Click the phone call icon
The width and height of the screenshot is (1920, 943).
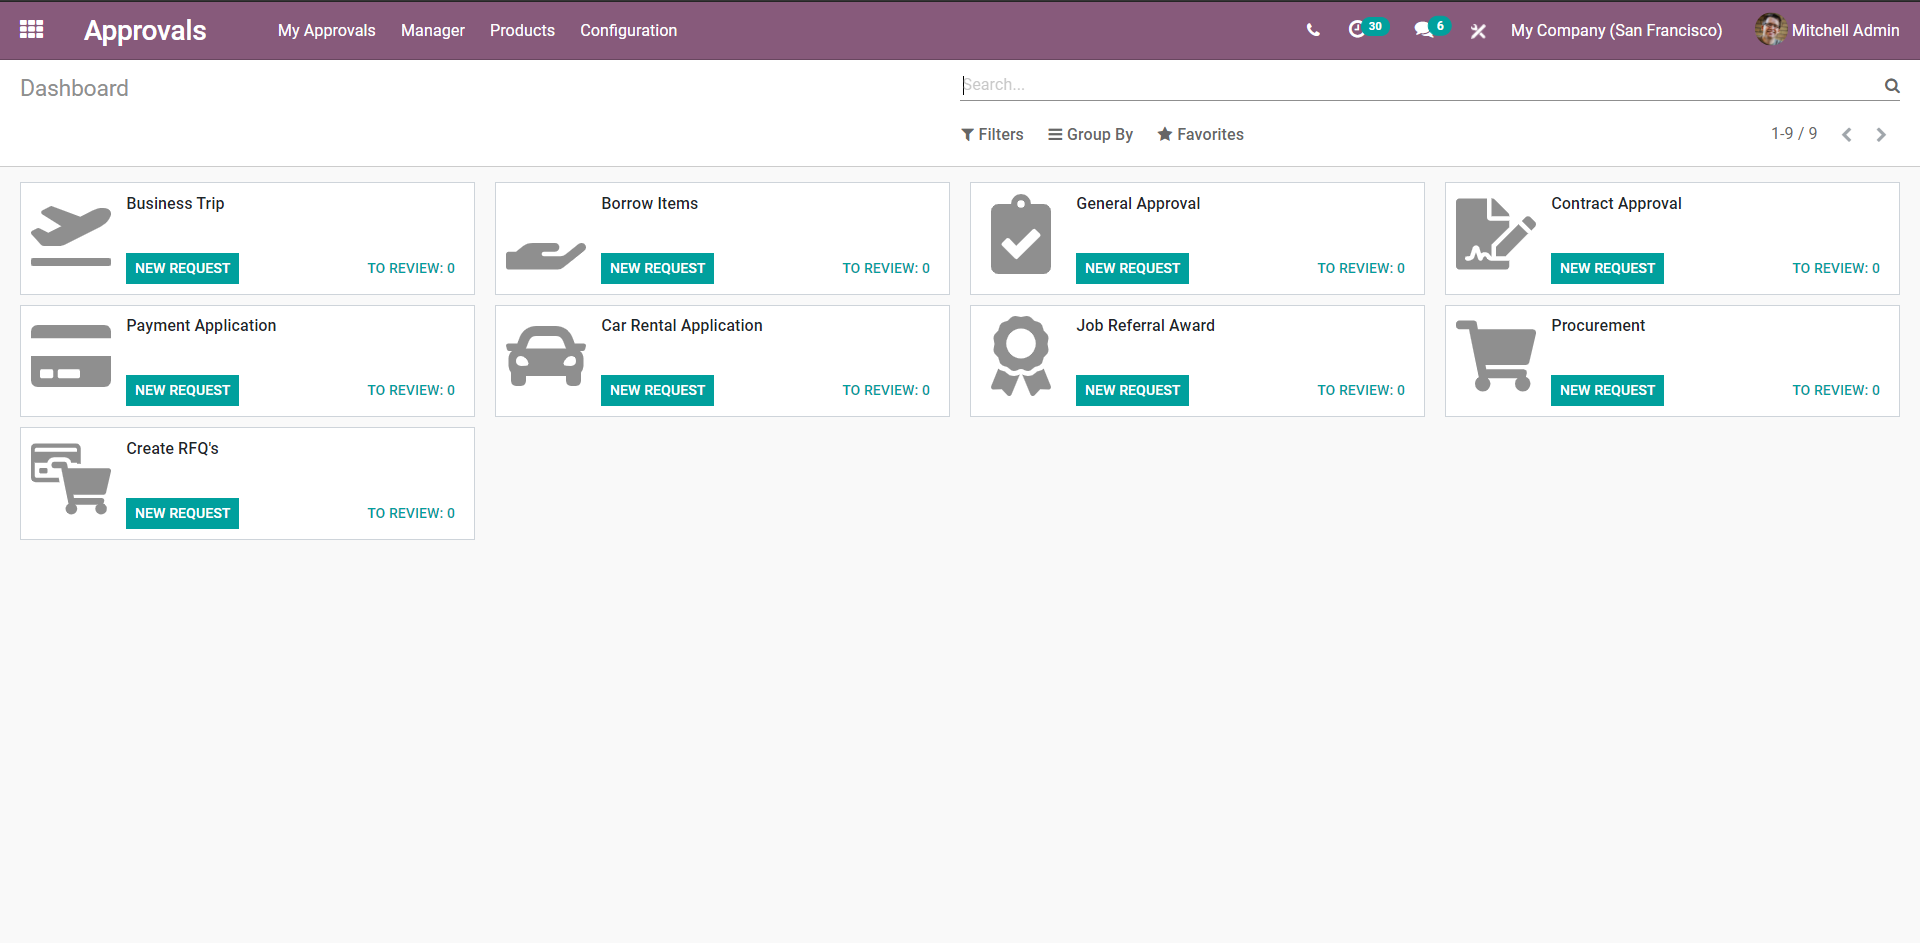click(1313, 30)
